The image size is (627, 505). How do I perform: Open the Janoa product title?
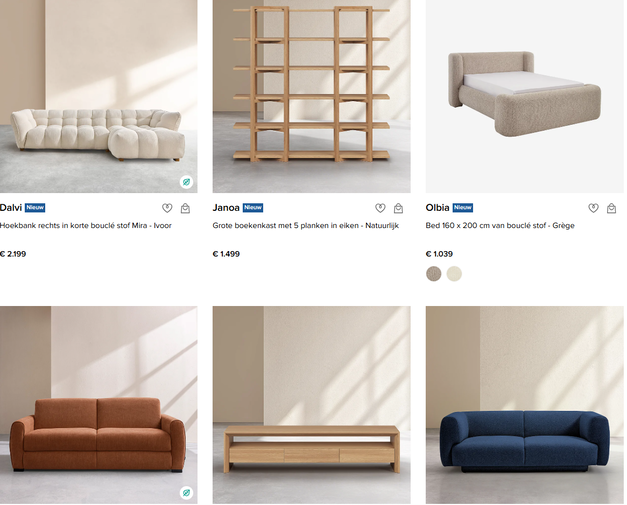[226, 208]
